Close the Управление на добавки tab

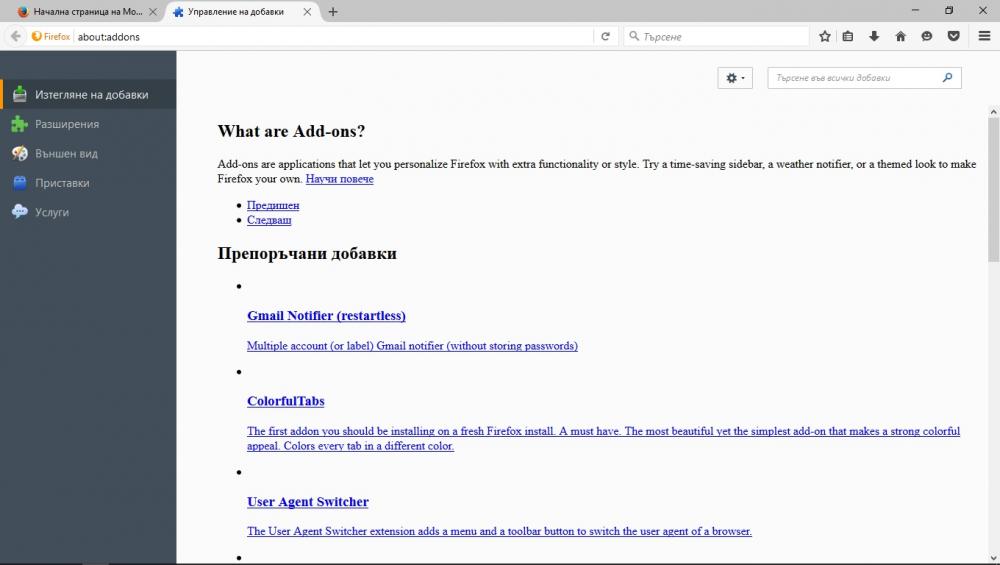pos(307,11)
